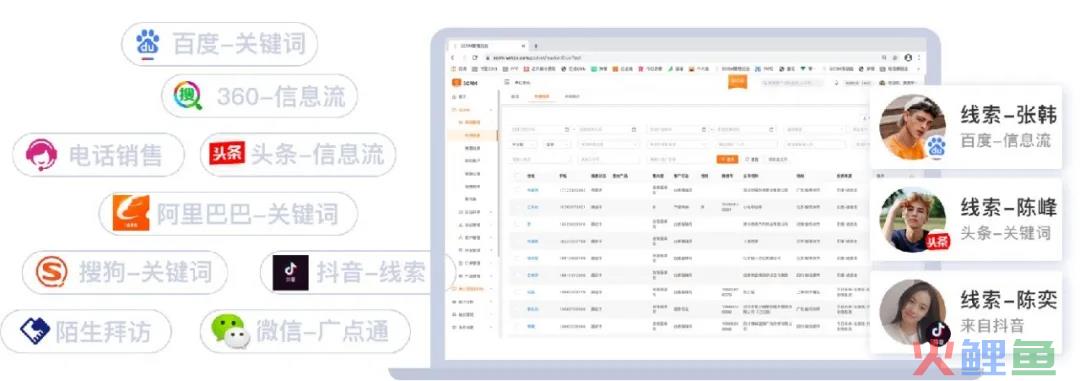Click the Baidu paw icon beside 百度–关键词
Viewport: 1080px width, 381px height.
[147, 44]
